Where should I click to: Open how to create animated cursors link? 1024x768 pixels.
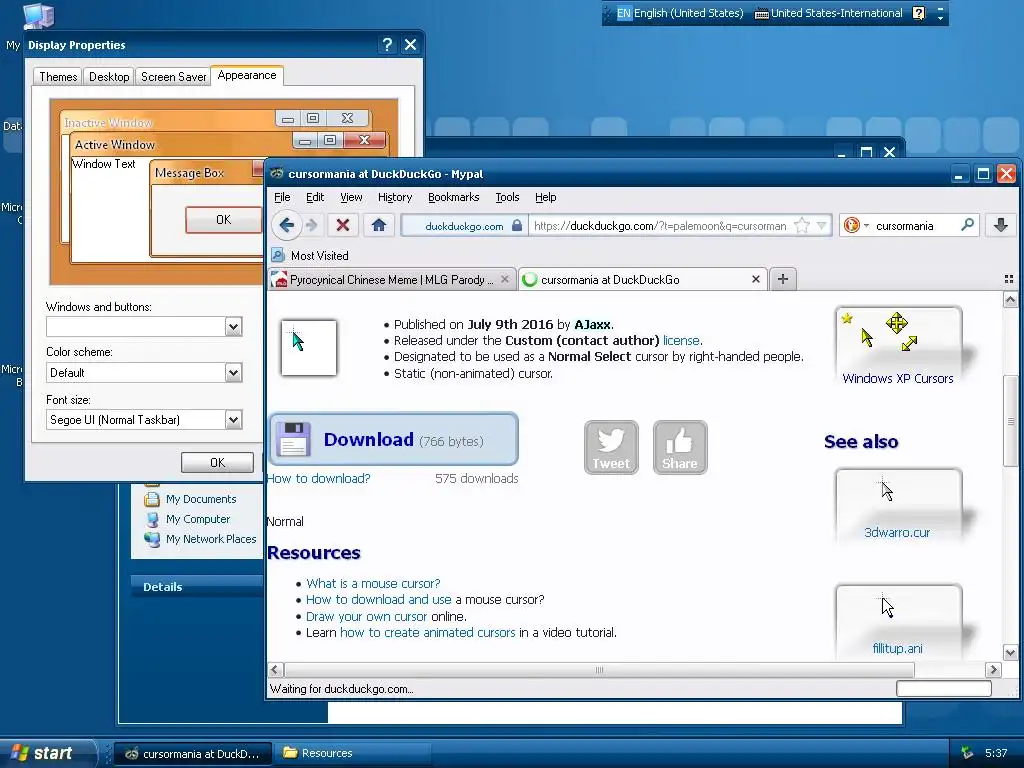[428, 632]
